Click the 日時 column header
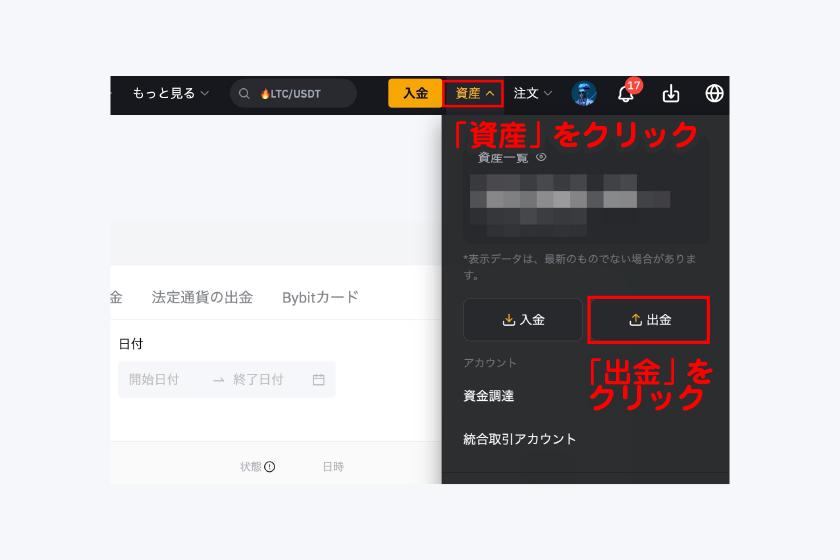 click(x=333, y=467)
